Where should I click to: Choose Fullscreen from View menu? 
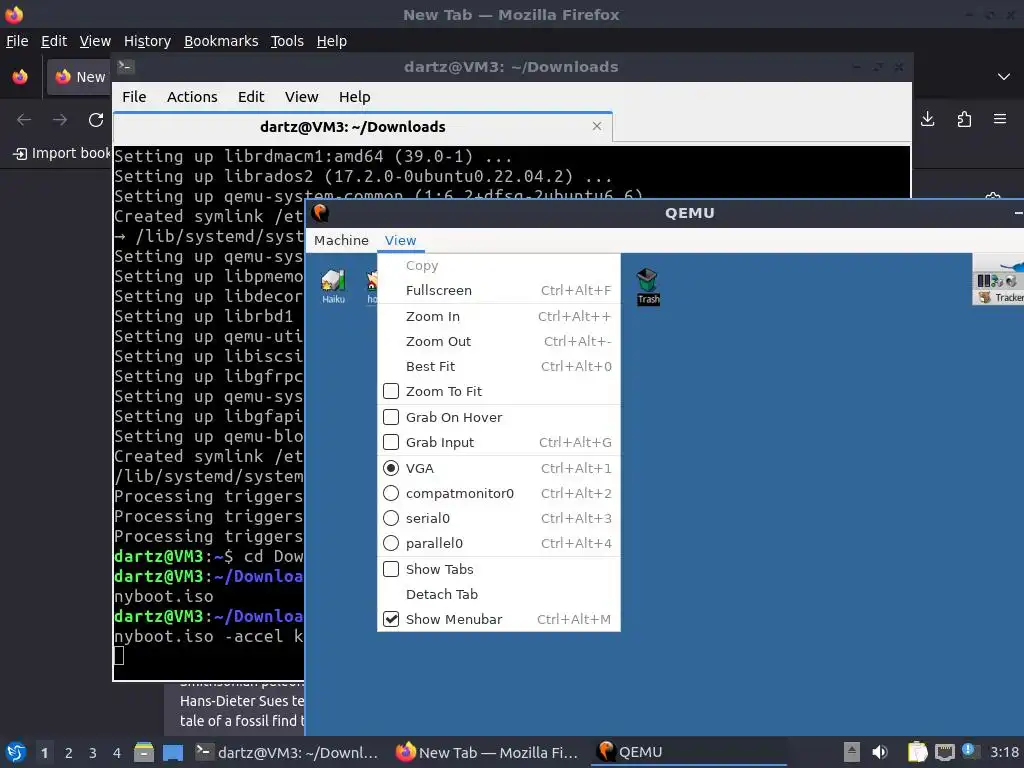[x=498, y=290]
